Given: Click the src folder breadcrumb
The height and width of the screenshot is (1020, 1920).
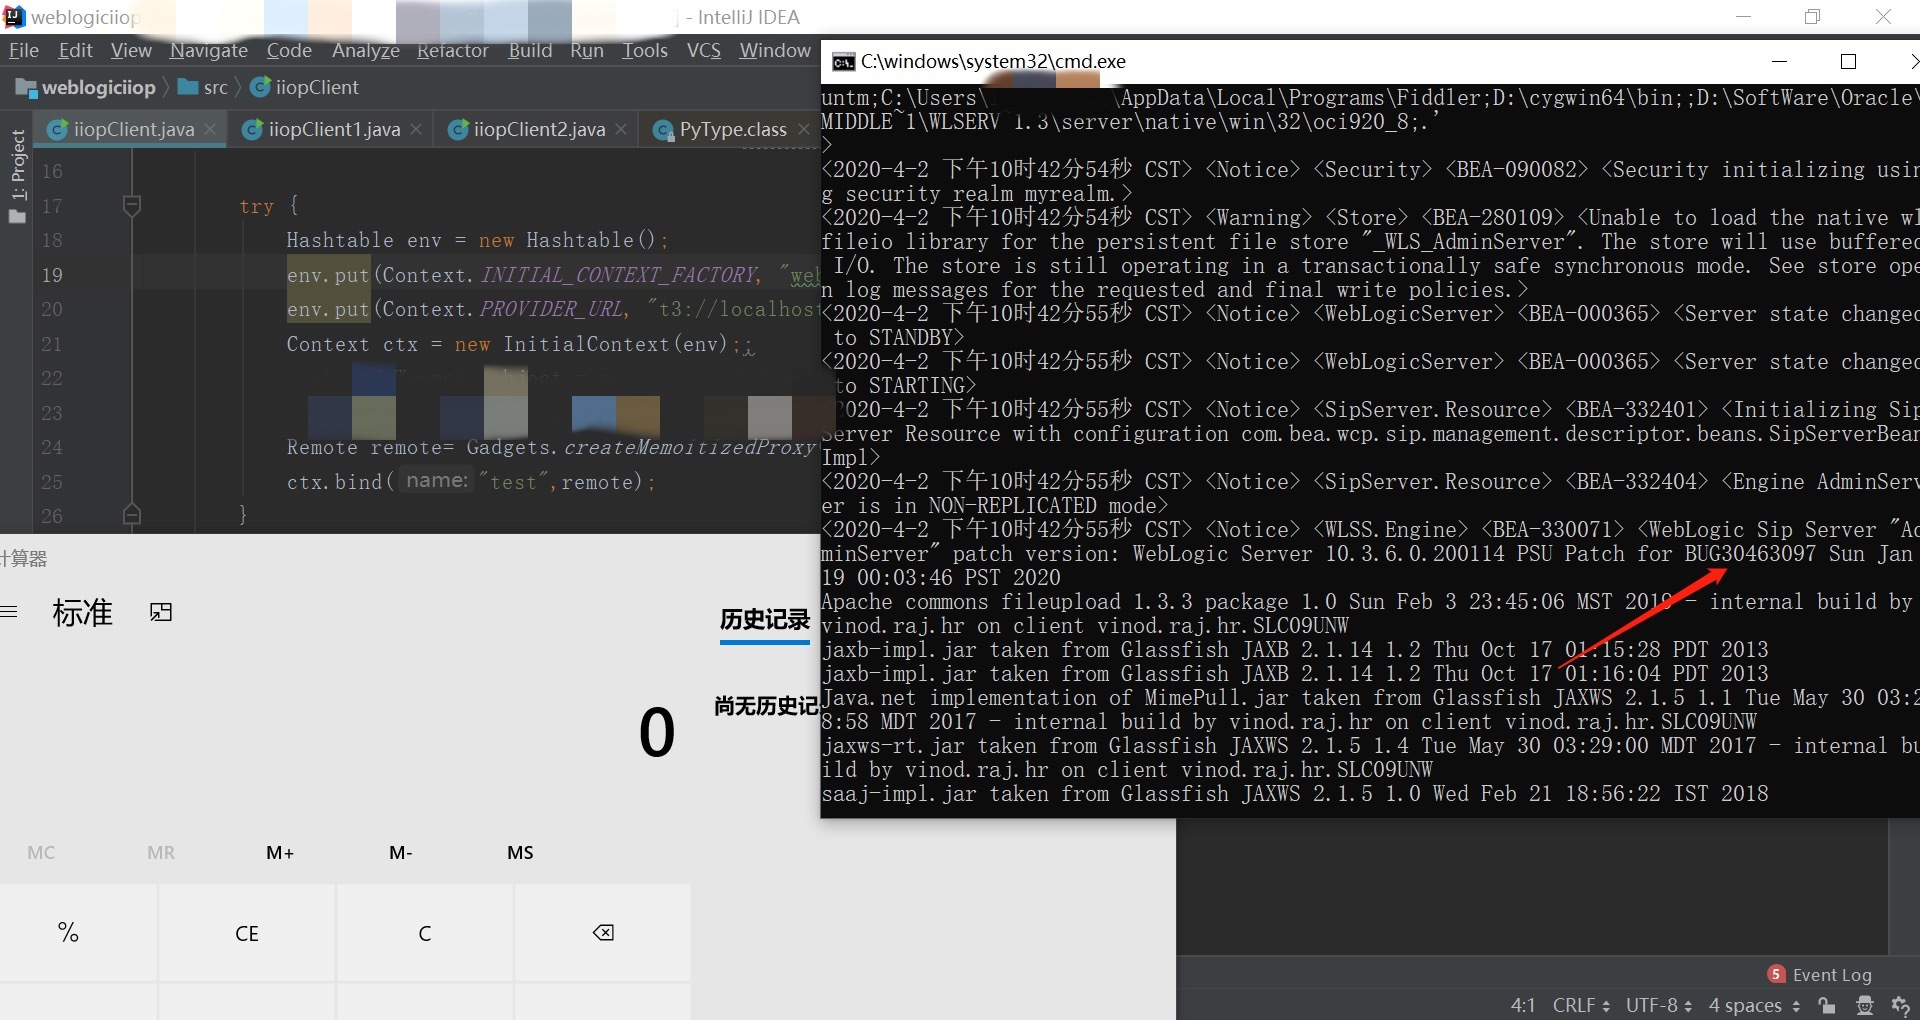Looking at the screenshot, I should click(203, 87).
